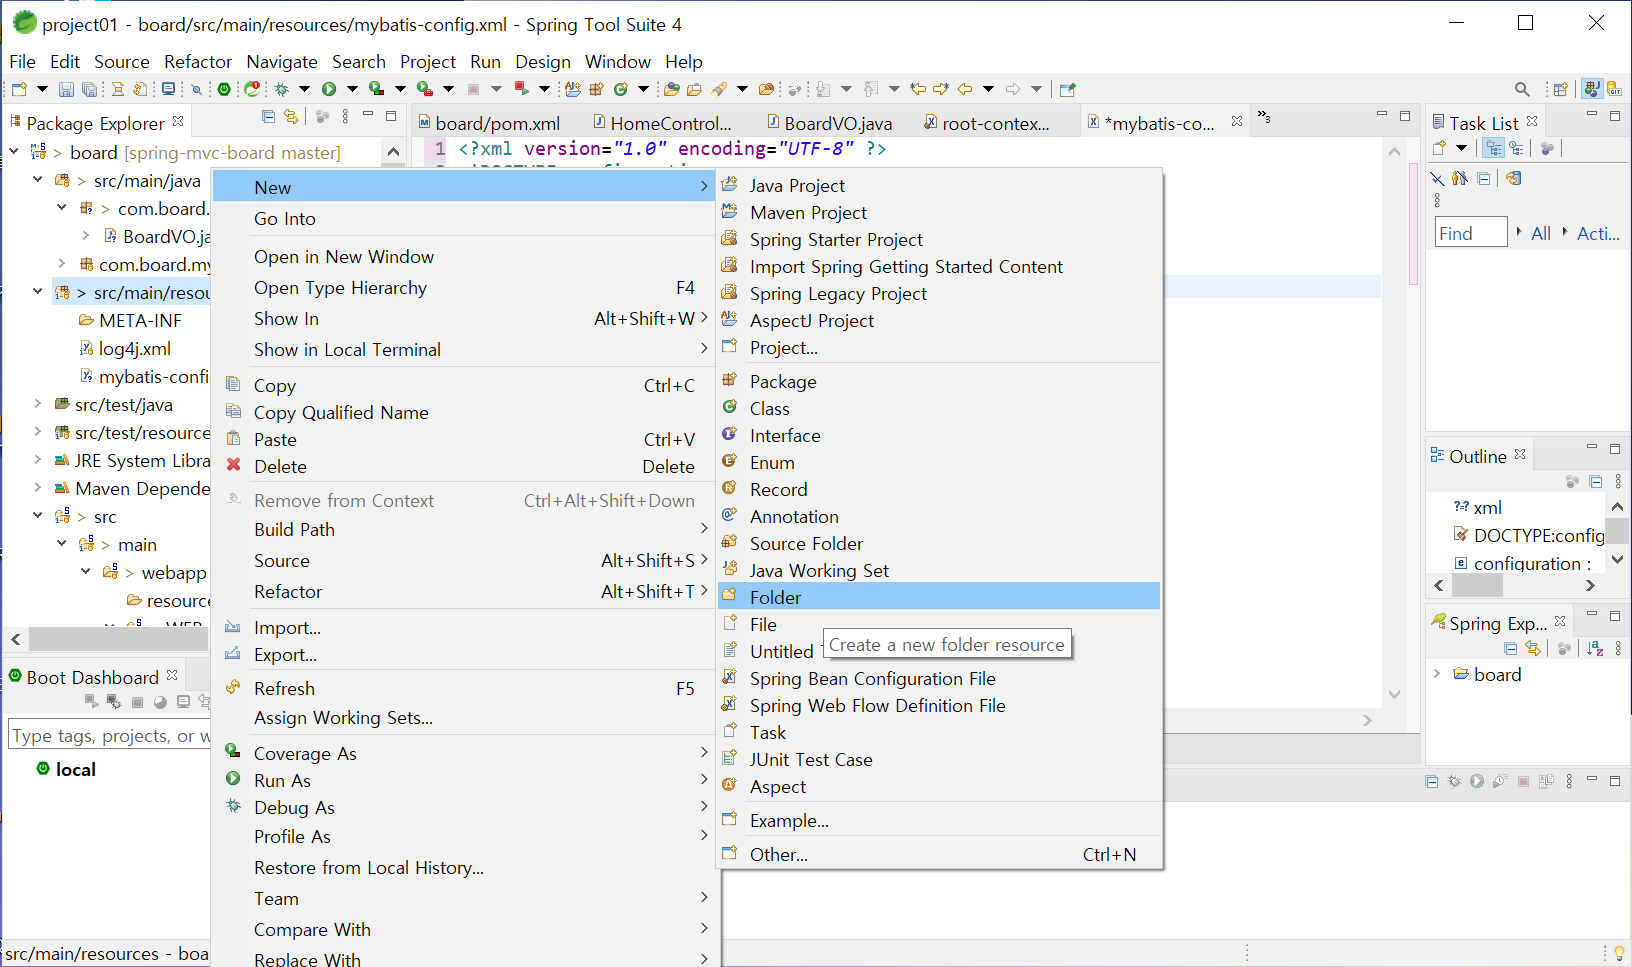Viewport: 1632px width, 967px height.
Task: Click Other... in the New submenu
Action: pos(939,854)
